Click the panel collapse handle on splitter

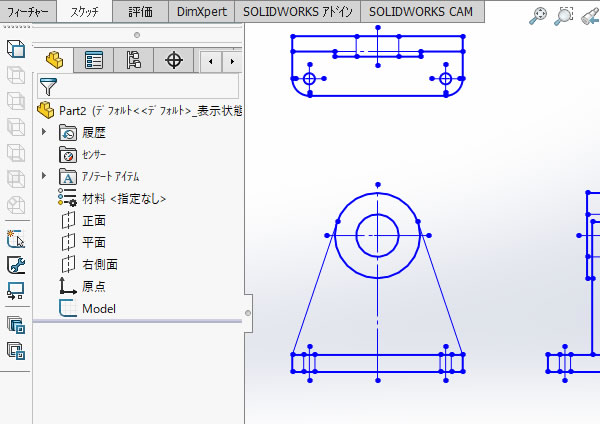(x=248, y=313)
